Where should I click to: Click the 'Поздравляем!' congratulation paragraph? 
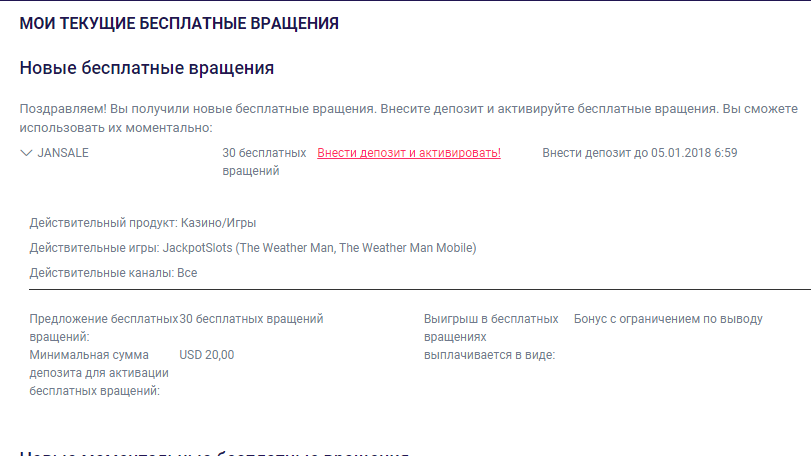coord(409,118)
